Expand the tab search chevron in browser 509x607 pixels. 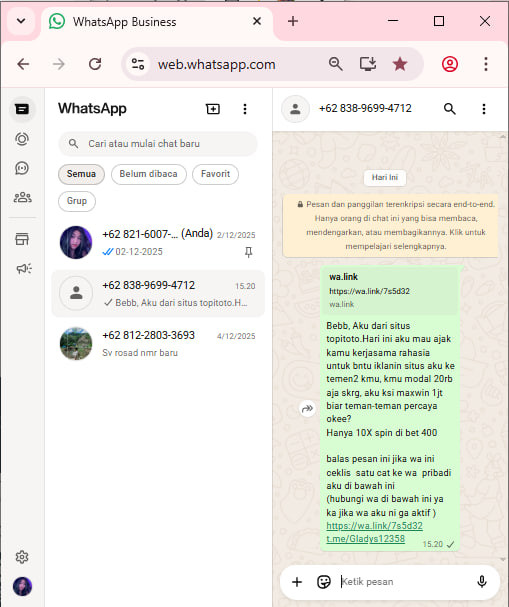tap(21, 21)
